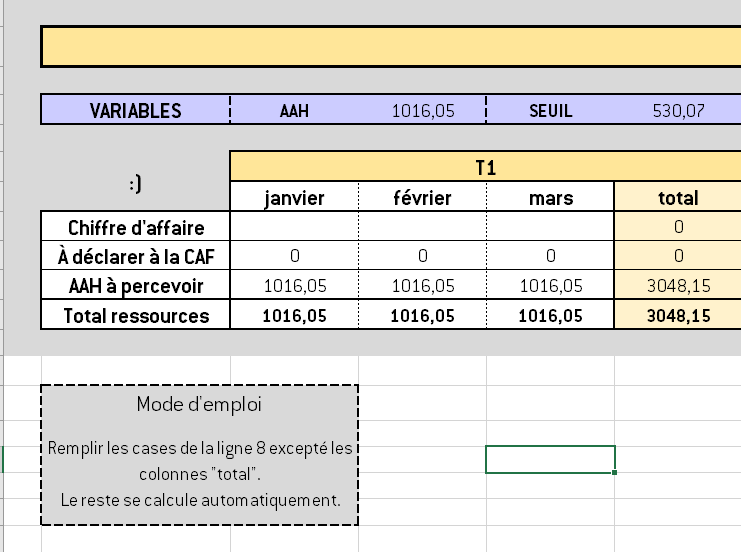The width and height of the screenshot is (741, 552).
Task: Select the SEUIL value 530,07
Action: (678, 110)
